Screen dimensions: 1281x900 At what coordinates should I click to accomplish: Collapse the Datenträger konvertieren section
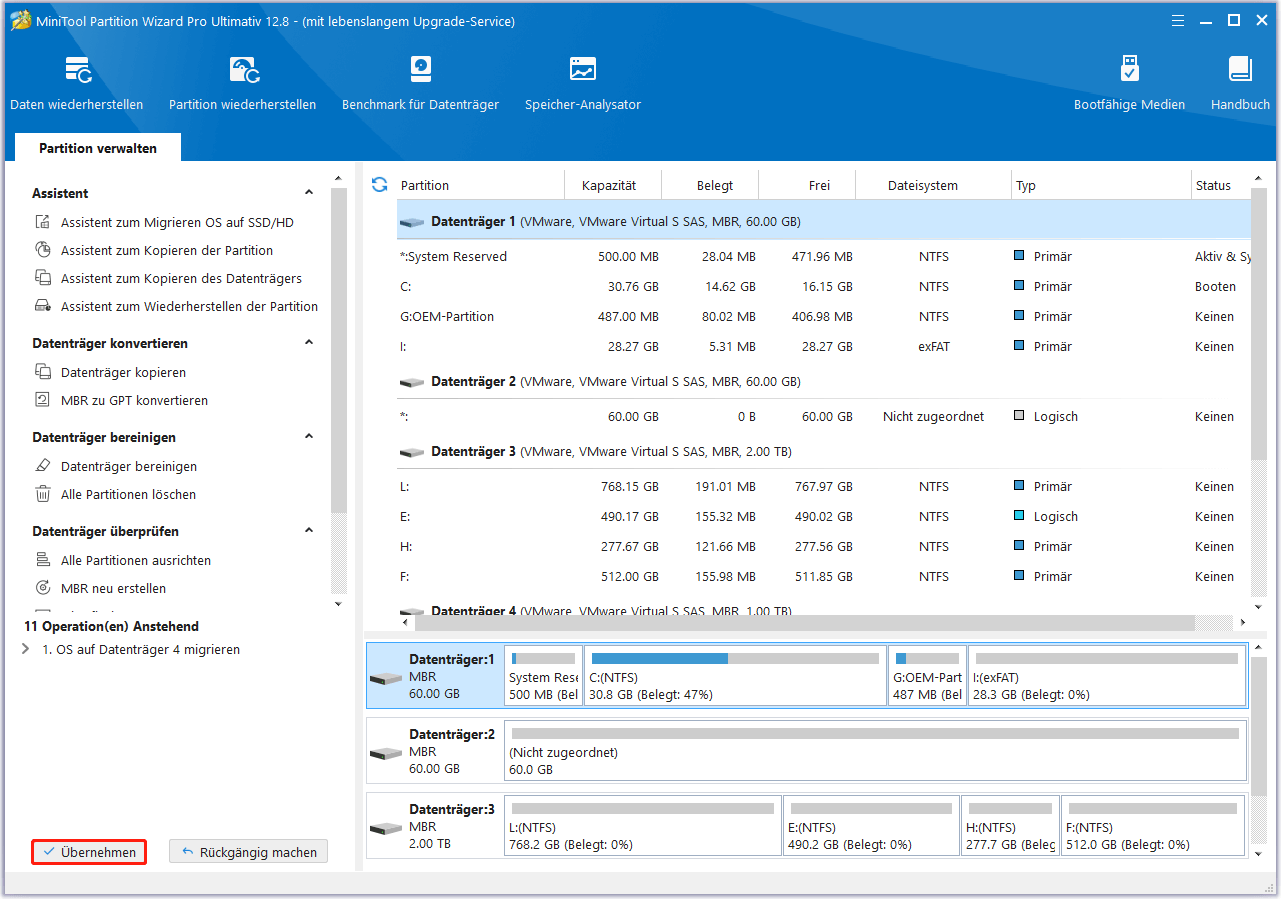pos(309,342)
